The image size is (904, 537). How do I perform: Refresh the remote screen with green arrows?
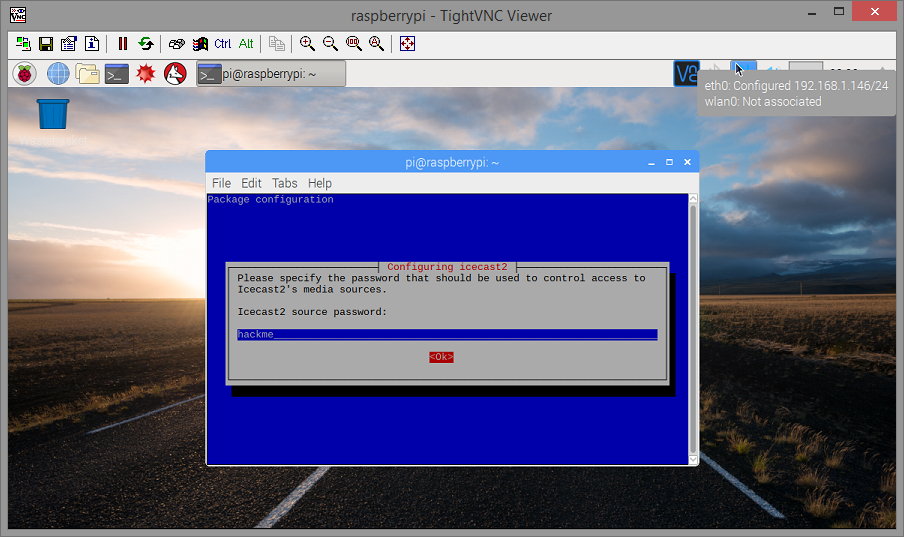pyautogui.click(x=146, y=44)
